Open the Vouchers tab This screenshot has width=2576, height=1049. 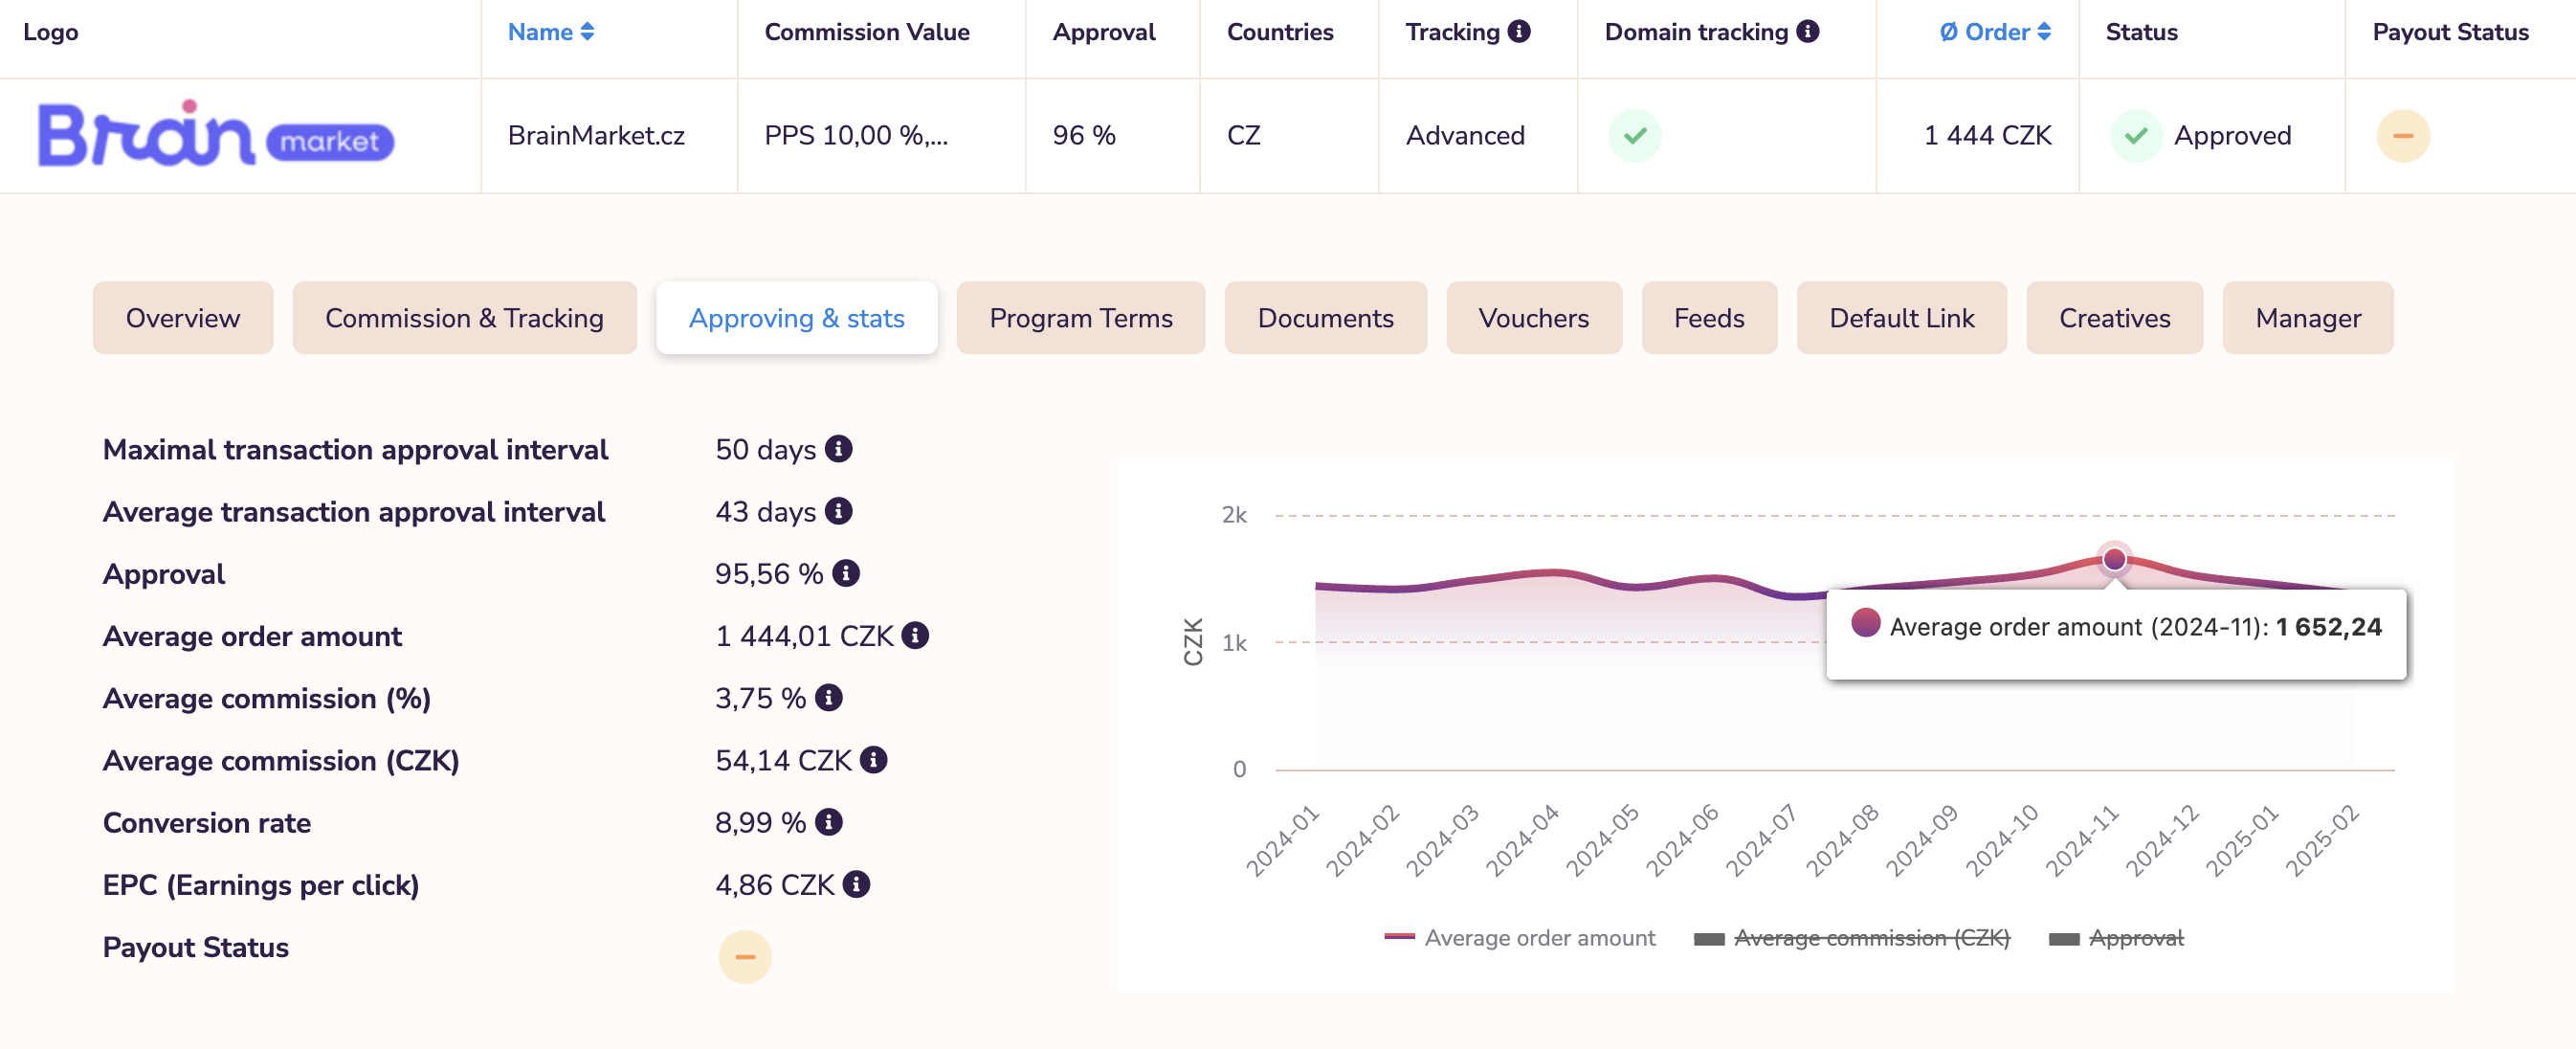pyautogui.click(x=1533, y=318)
